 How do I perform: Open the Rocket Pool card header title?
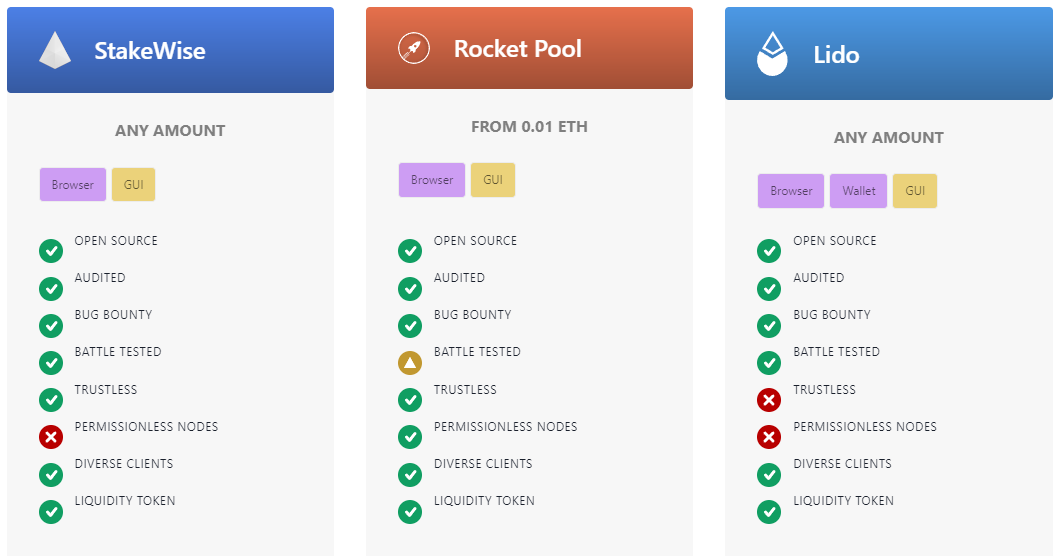click(x=518, y=49)
